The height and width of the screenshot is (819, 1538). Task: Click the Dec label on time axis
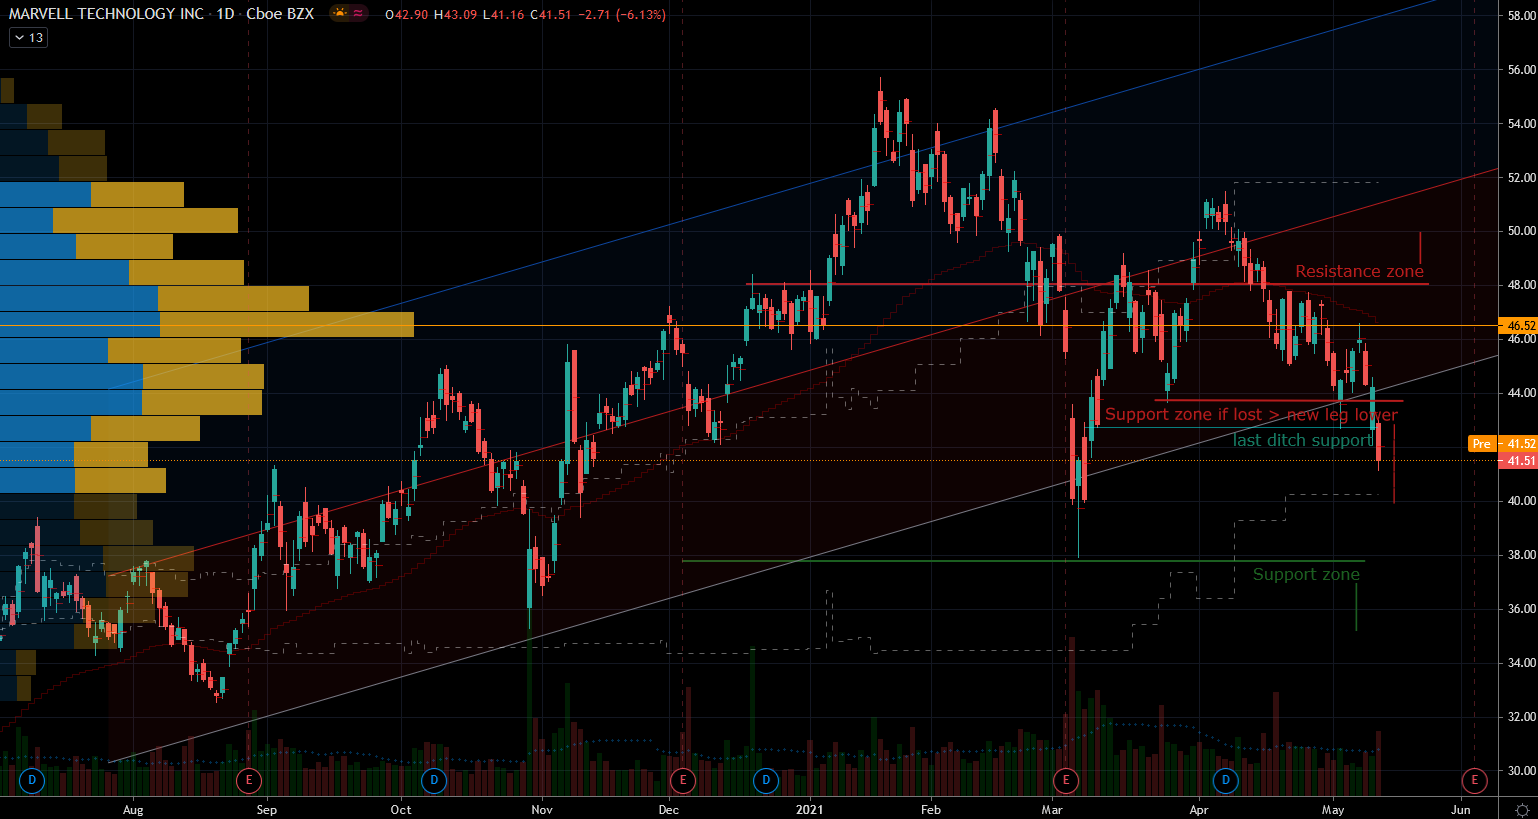(x=669, y=810)
